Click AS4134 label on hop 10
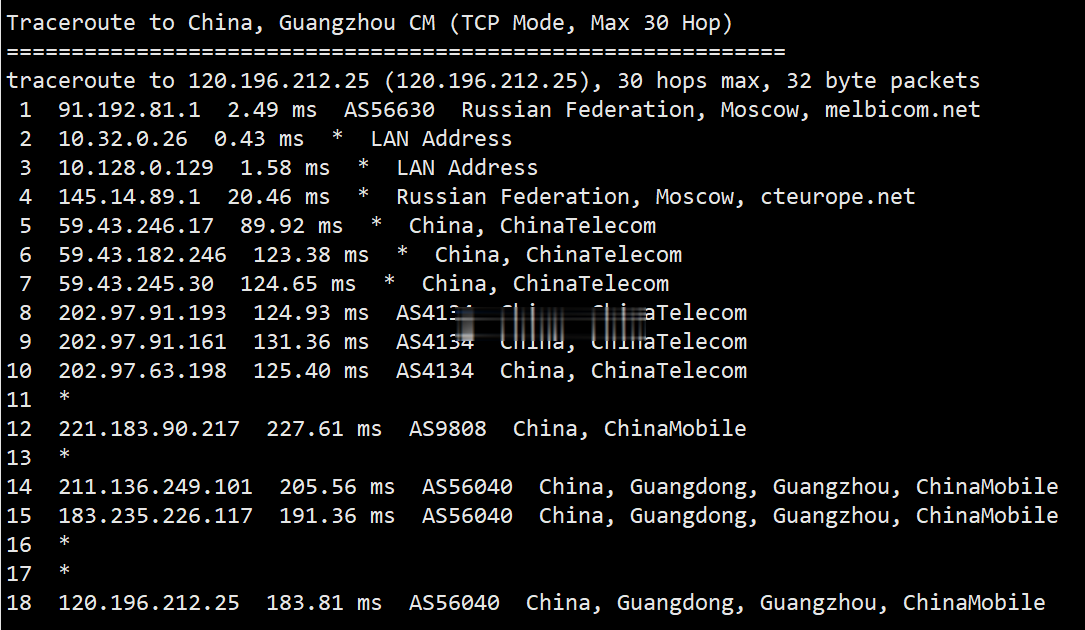1085x630 pixels. tap(435, 372)
